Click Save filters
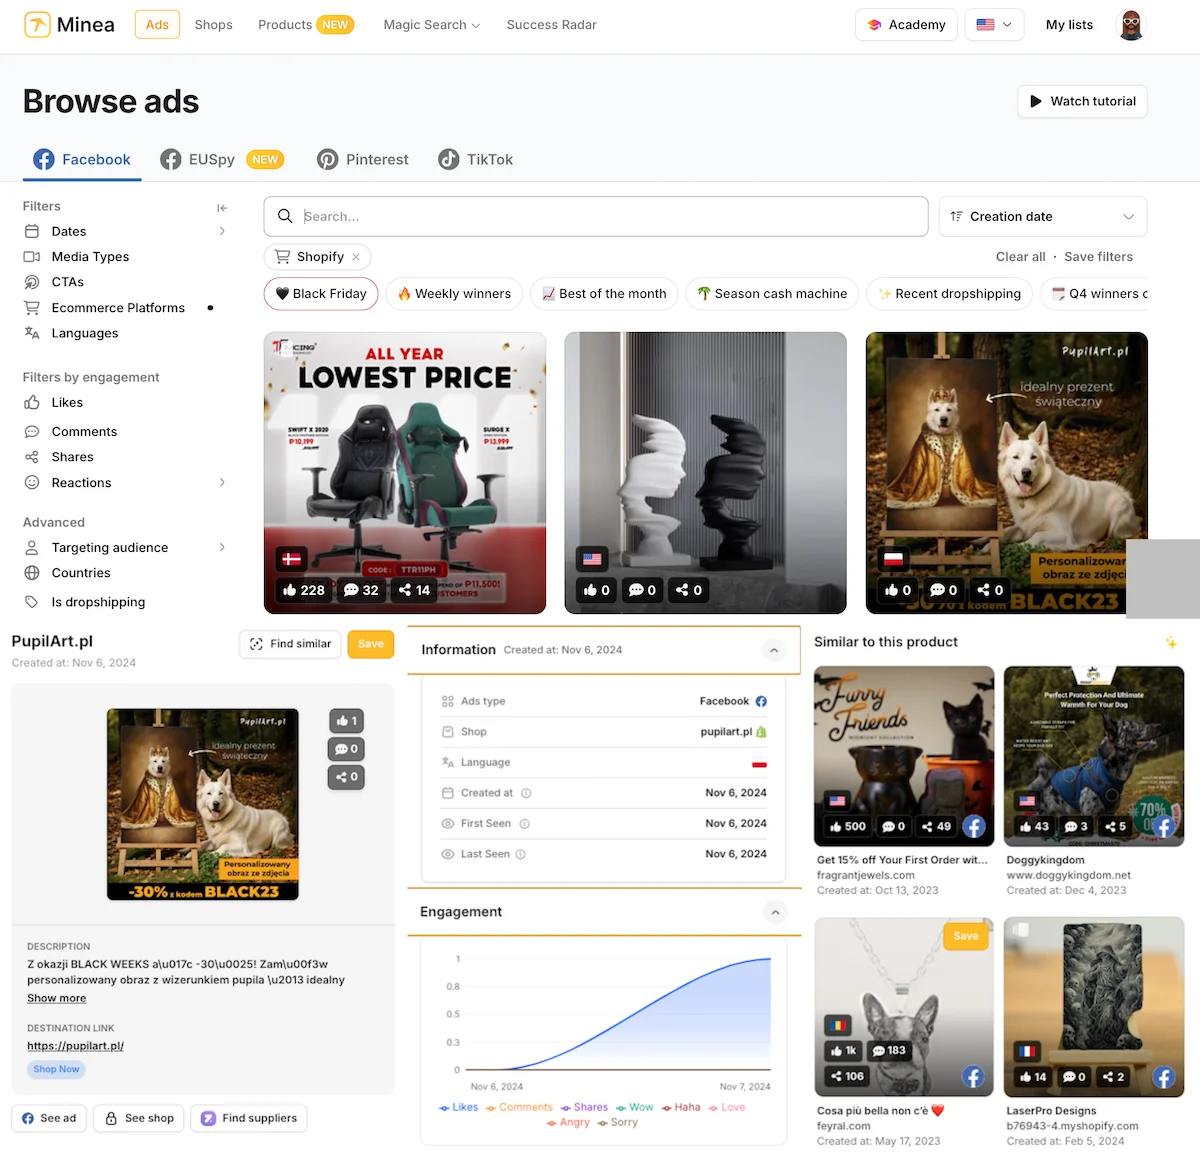Viewport: 1200px width, 1154px height. [1098, 257]
